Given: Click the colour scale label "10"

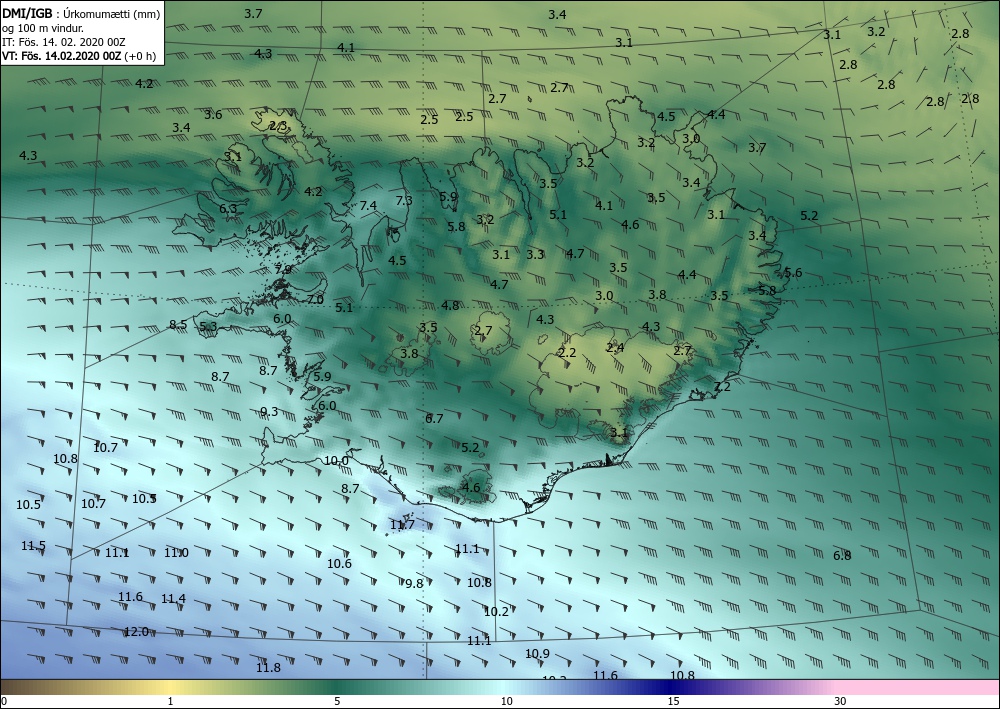Looking at the screenshot, I should [506, 701].
